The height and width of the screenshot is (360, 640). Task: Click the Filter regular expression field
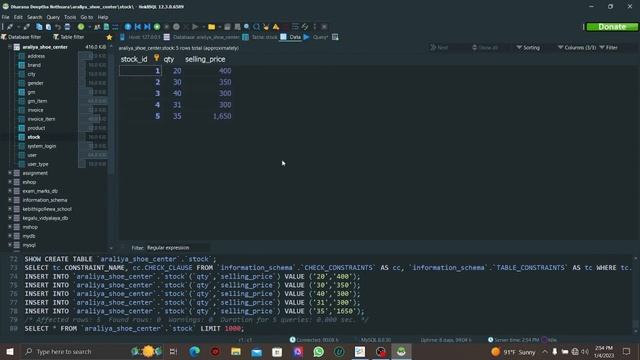pos(178,248)
